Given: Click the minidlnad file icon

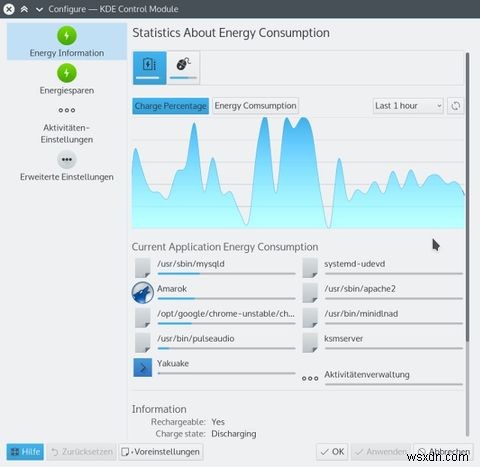Looking at the screenshot, I should (x=310, y=317).
